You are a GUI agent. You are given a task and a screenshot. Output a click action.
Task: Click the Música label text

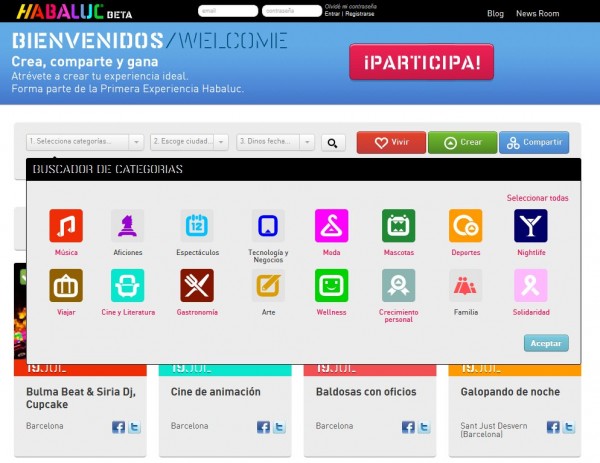(66, 253)
